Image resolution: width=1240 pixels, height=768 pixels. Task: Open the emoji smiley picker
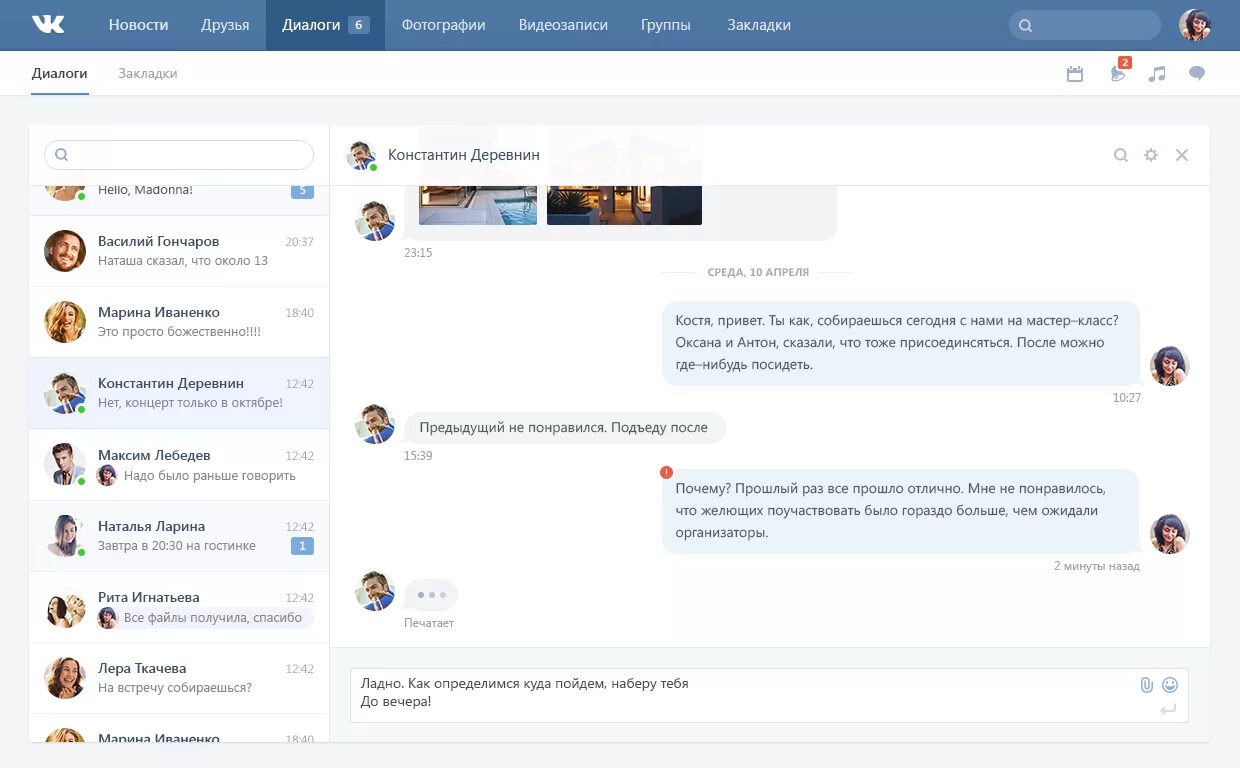(1170, 685)
